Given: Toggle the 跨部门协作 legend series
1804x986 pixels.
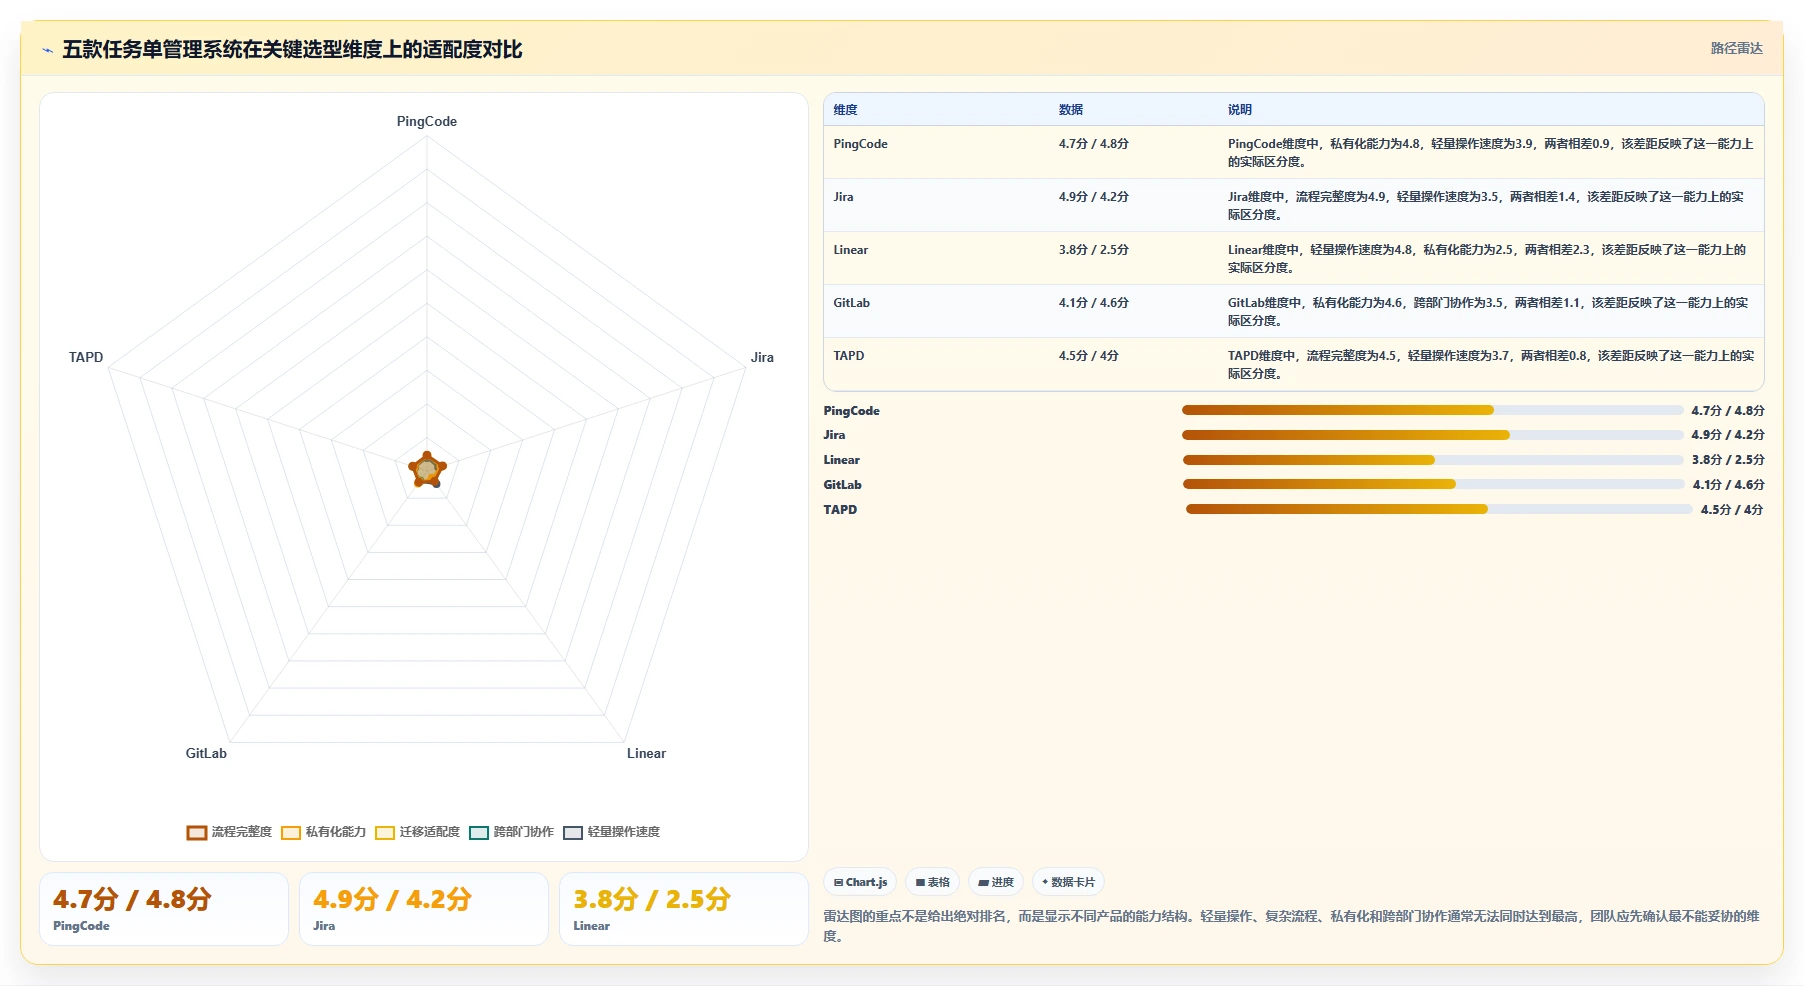Looking at the screenshot, I should (511, 832).
